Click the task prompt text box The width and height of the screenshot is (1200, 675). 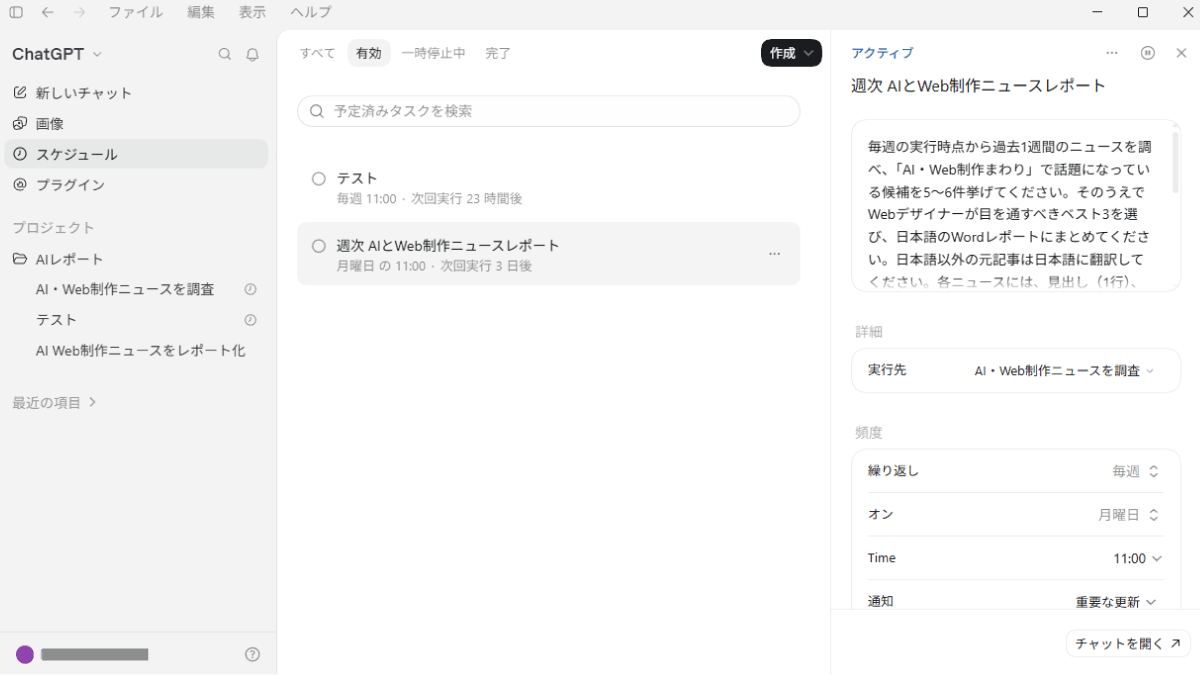pyautogui.click(x=1015, y=206)
